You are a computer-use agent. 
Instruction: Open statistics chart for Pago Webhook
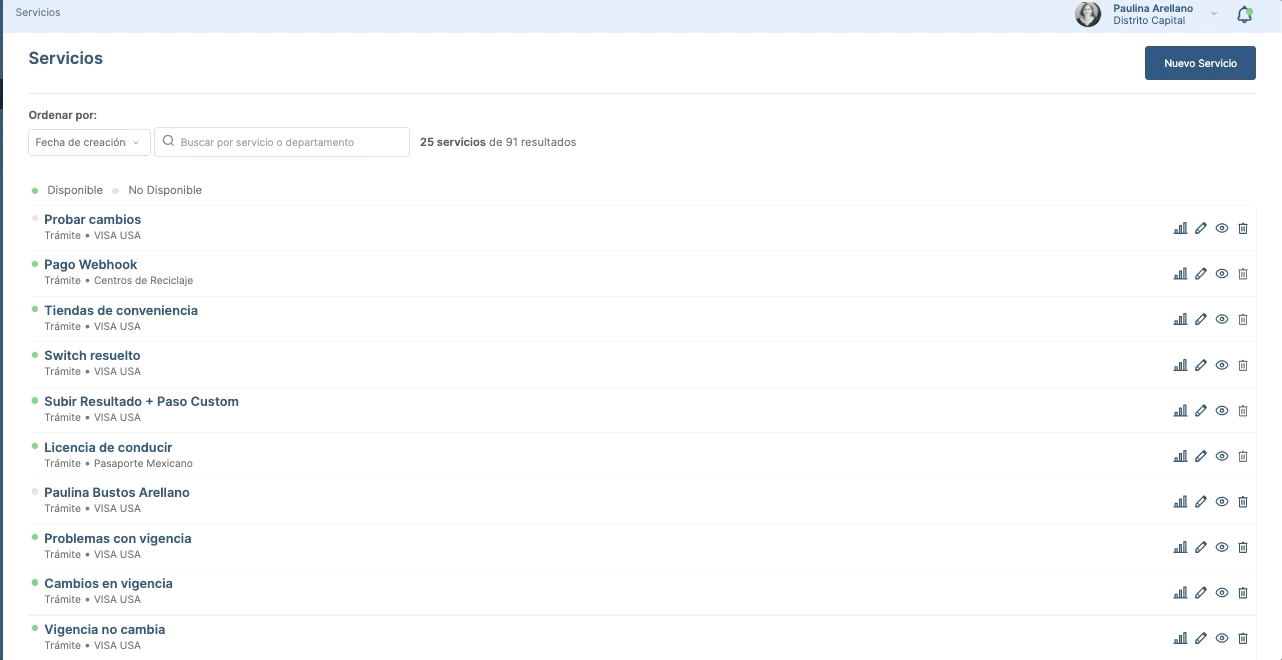[x=1180, y=274]
